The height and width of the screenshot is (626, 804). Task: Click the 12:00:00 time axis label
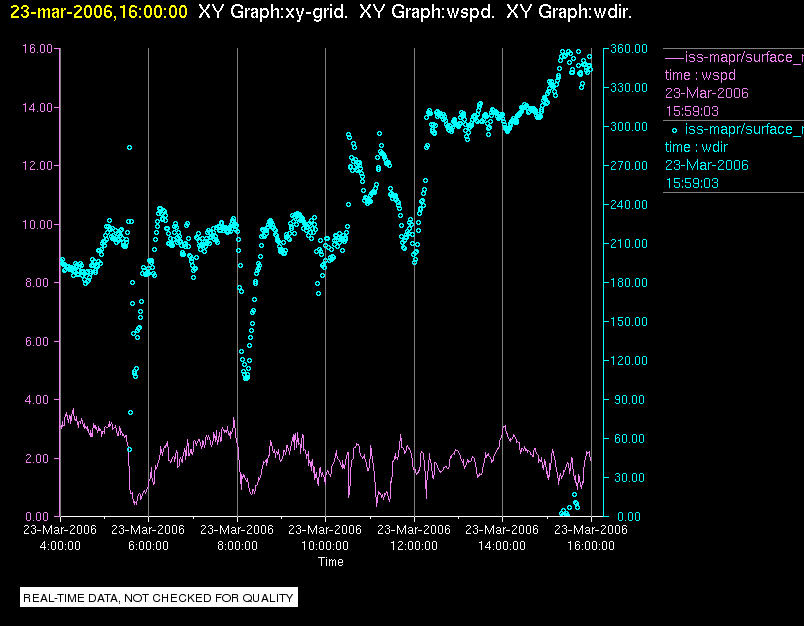click(414, 546)
